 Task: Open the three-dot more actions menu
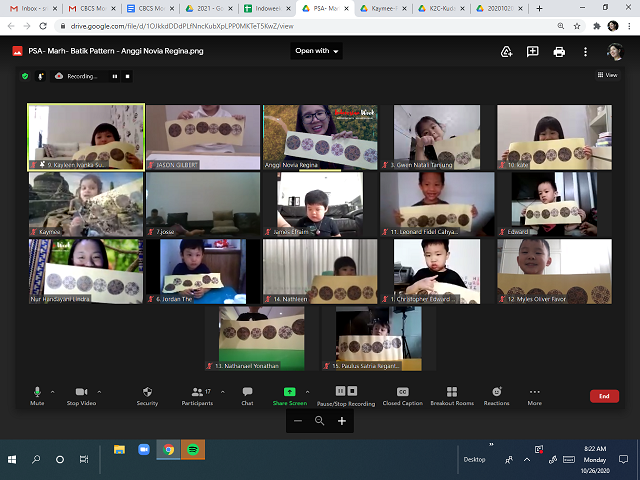coord(585,51)
